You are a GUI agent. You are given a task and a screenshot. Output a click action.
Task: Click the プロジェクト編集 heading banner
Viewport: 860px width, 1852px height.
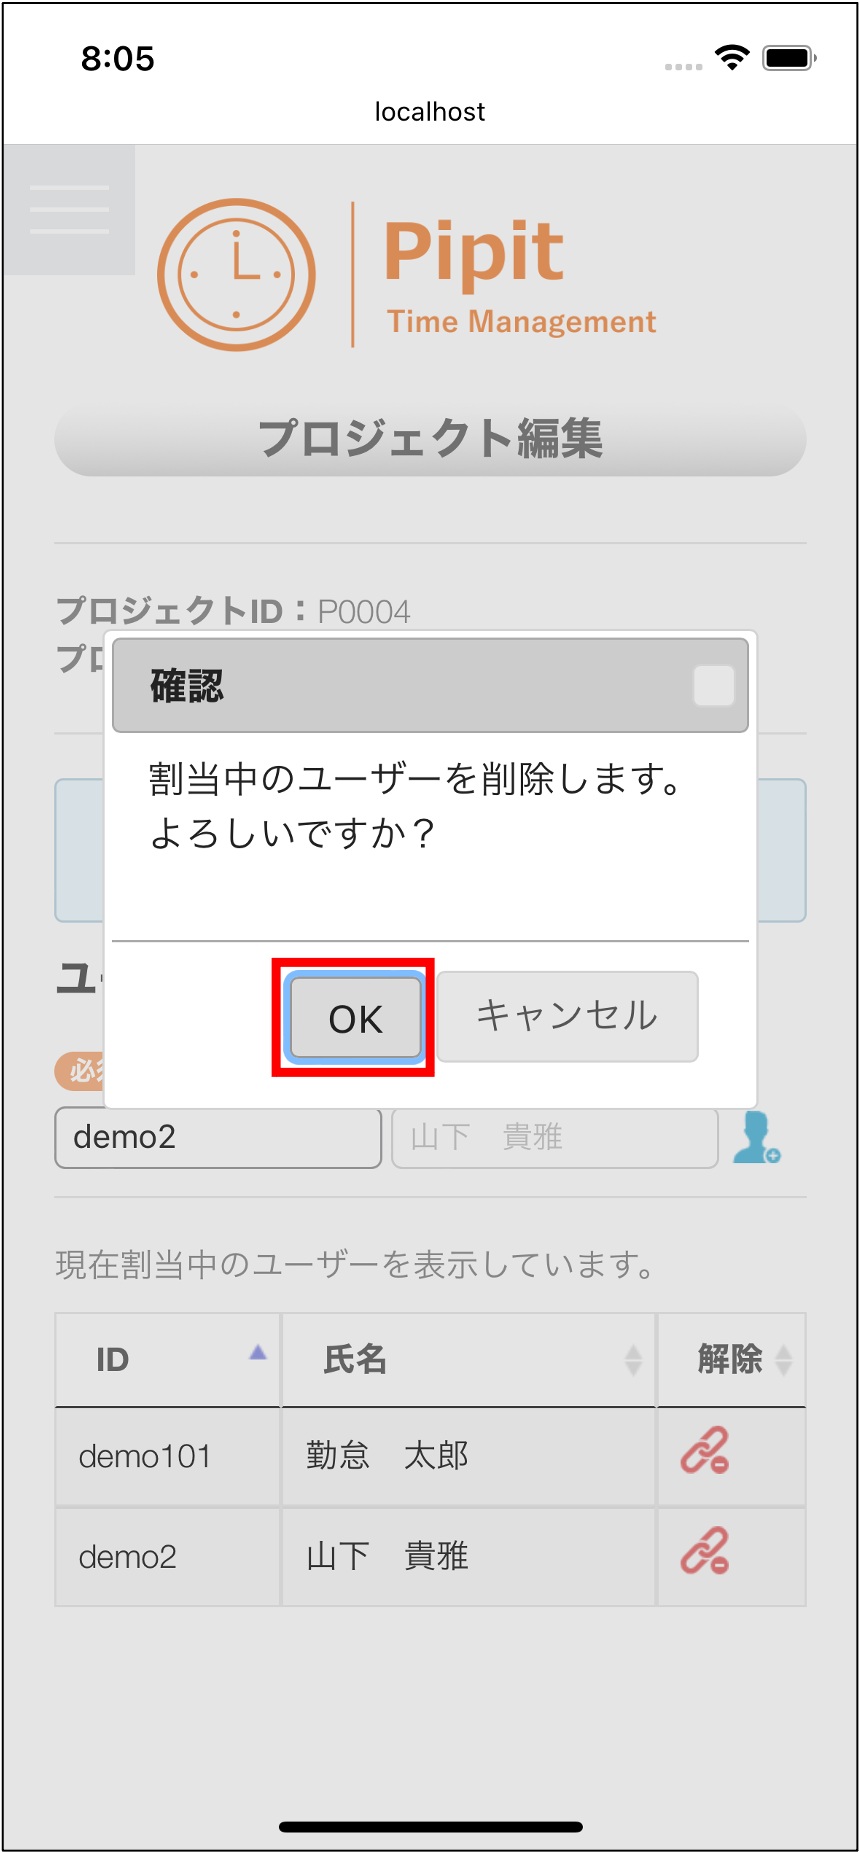pos(430,440)
